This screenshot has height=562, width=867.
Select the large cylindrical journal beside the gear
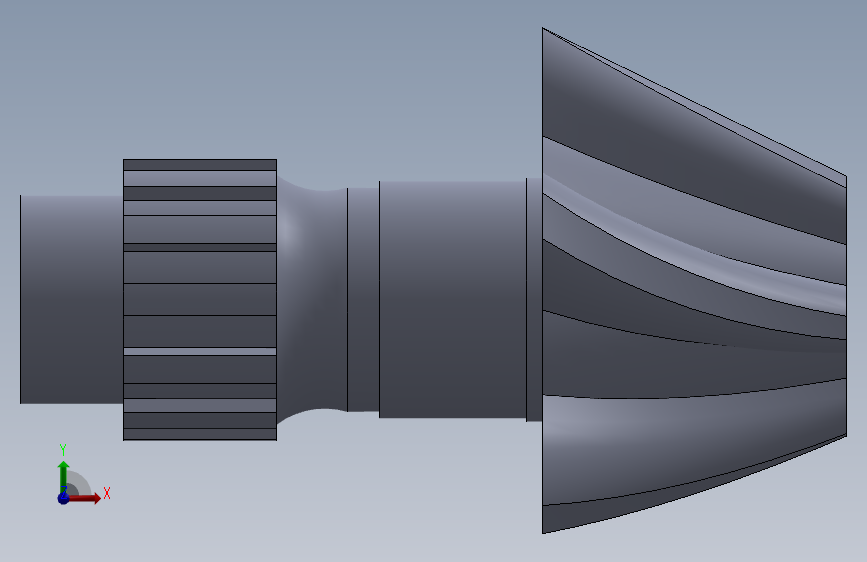[452, 299]
